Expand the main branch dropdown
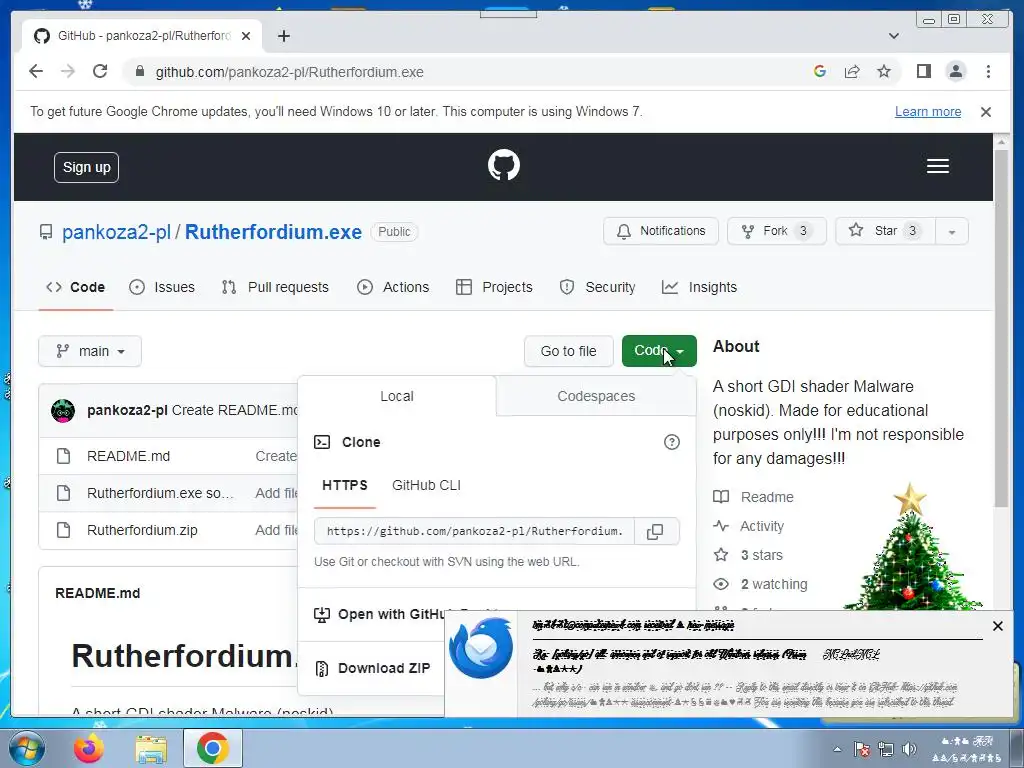Viewport: 1024px width, 768px height. (x=90, y=351)
